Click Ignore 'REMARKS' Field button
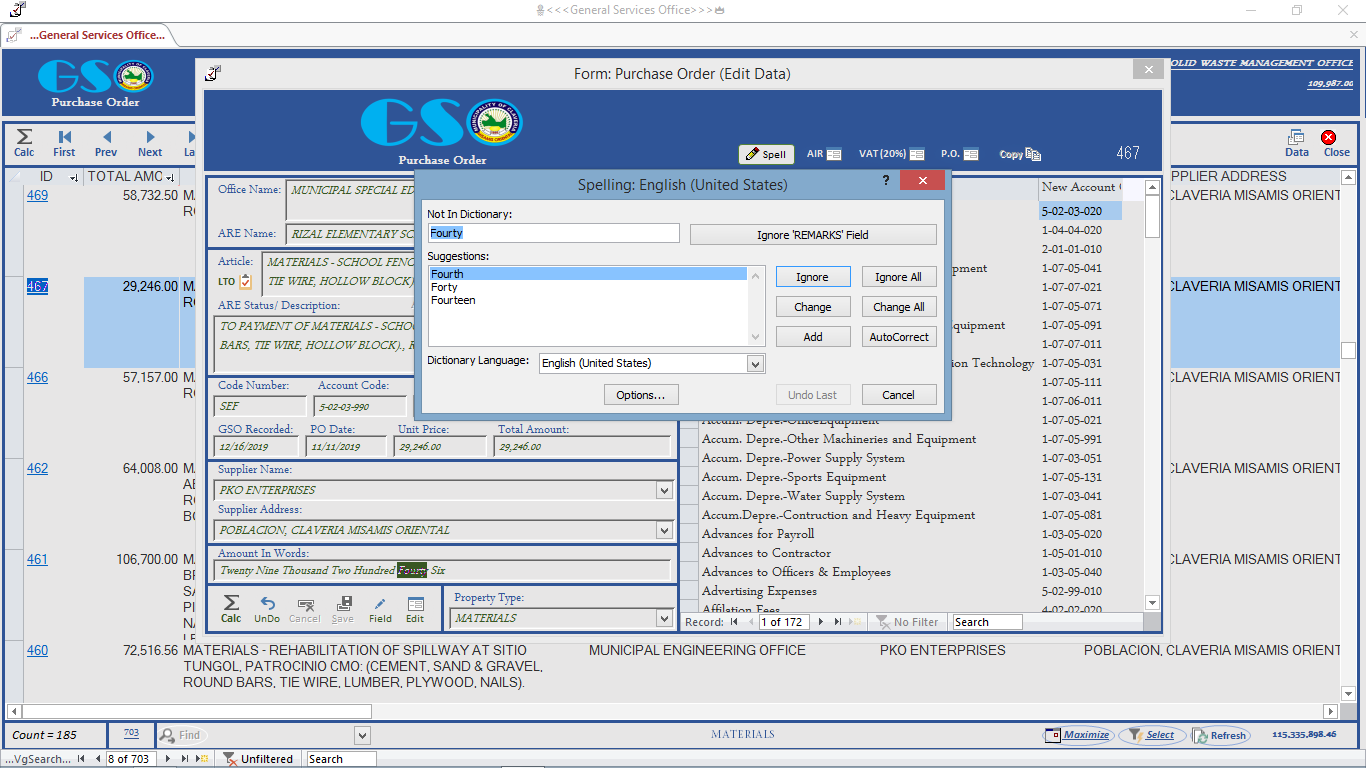Screen dimensions: 1366x768 tap(812, 235)
